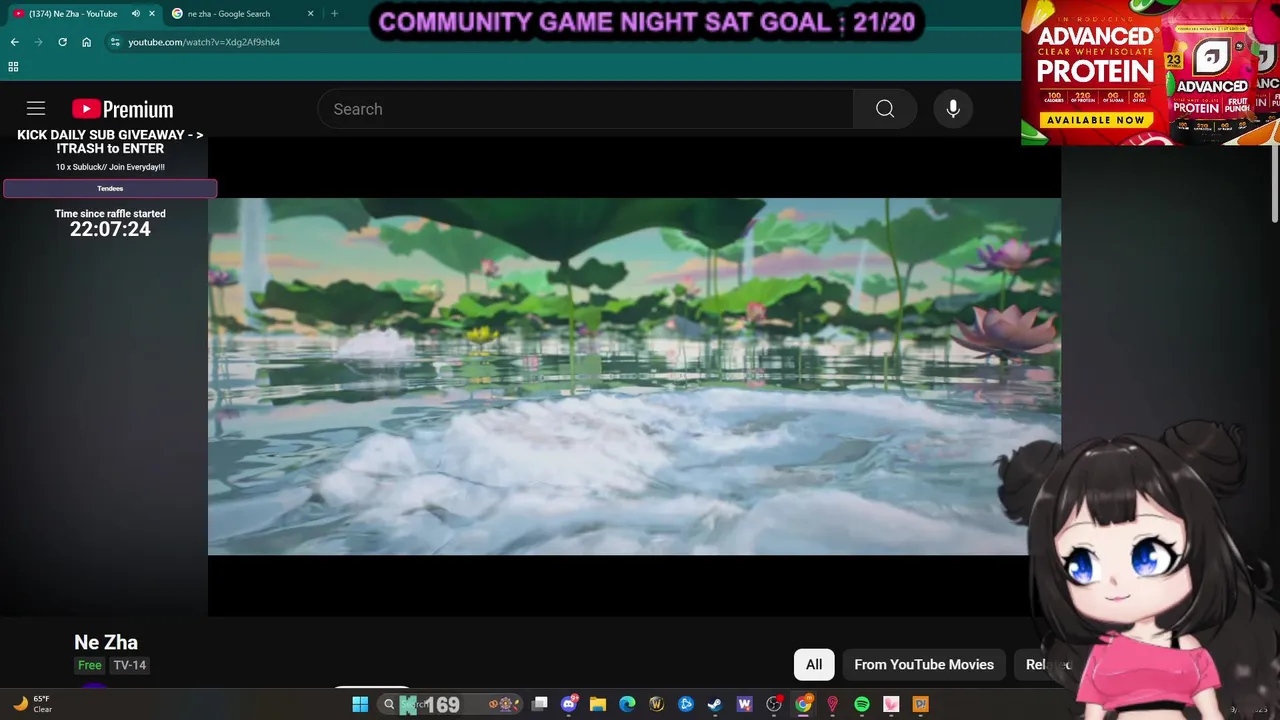
Task: Open Battle.net from the taskbar
Action: pos(686,704)
